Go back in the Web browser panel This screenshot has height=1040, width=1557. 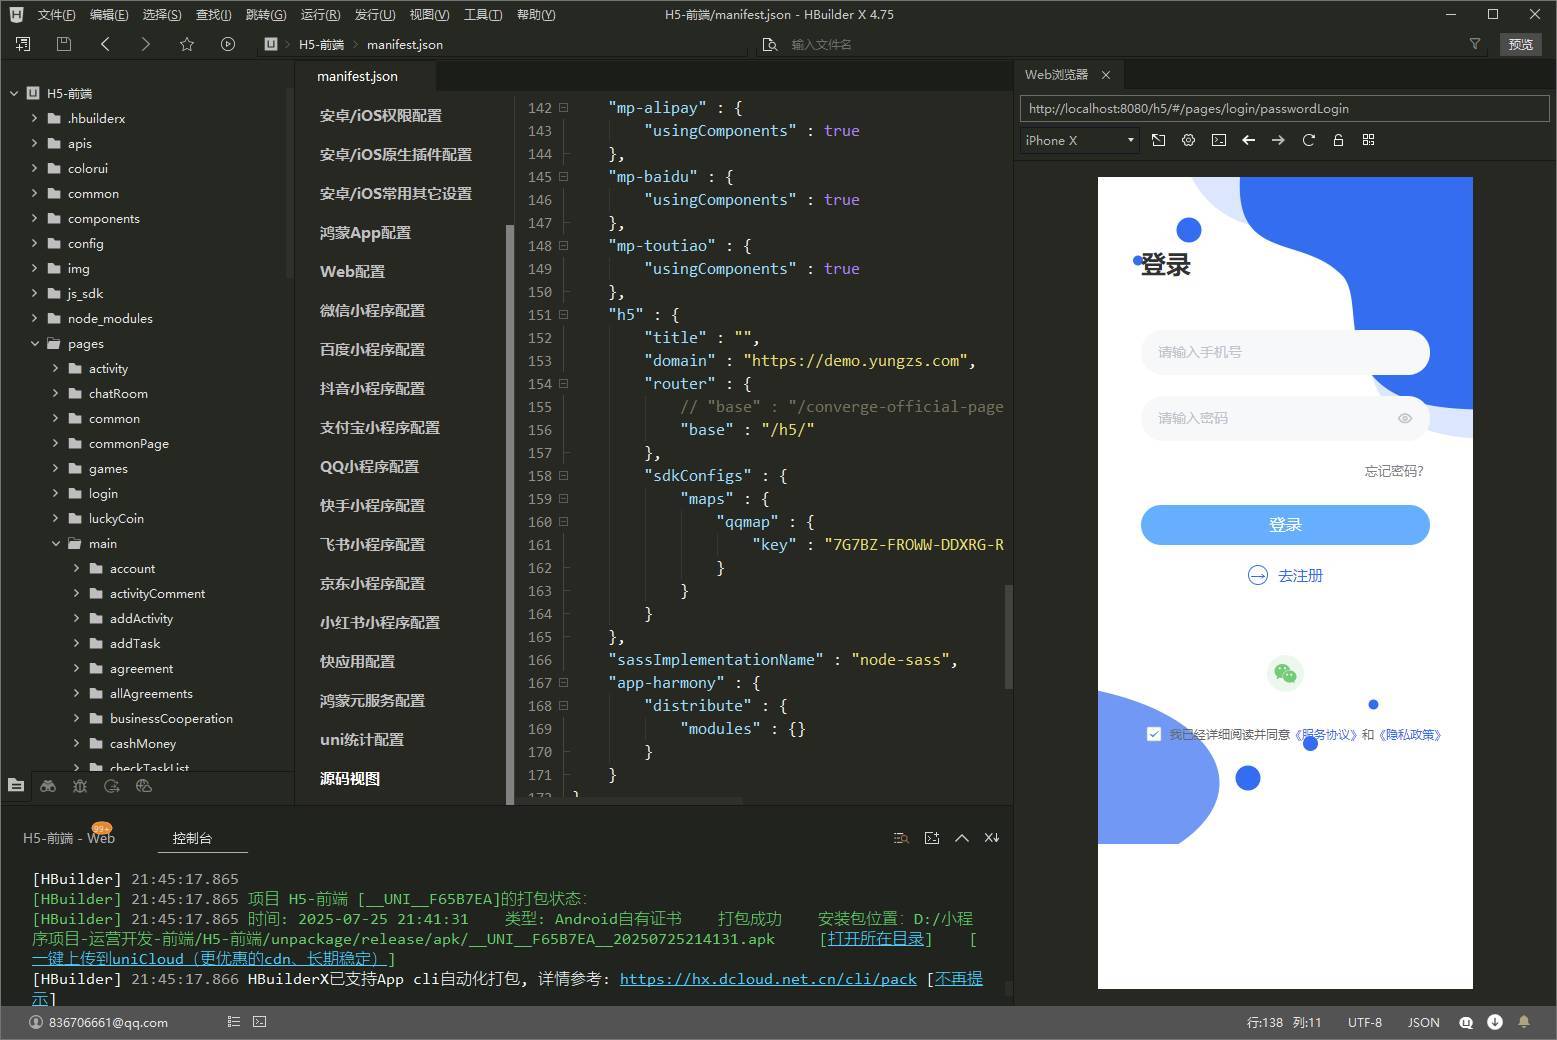tap(1248, 140)
